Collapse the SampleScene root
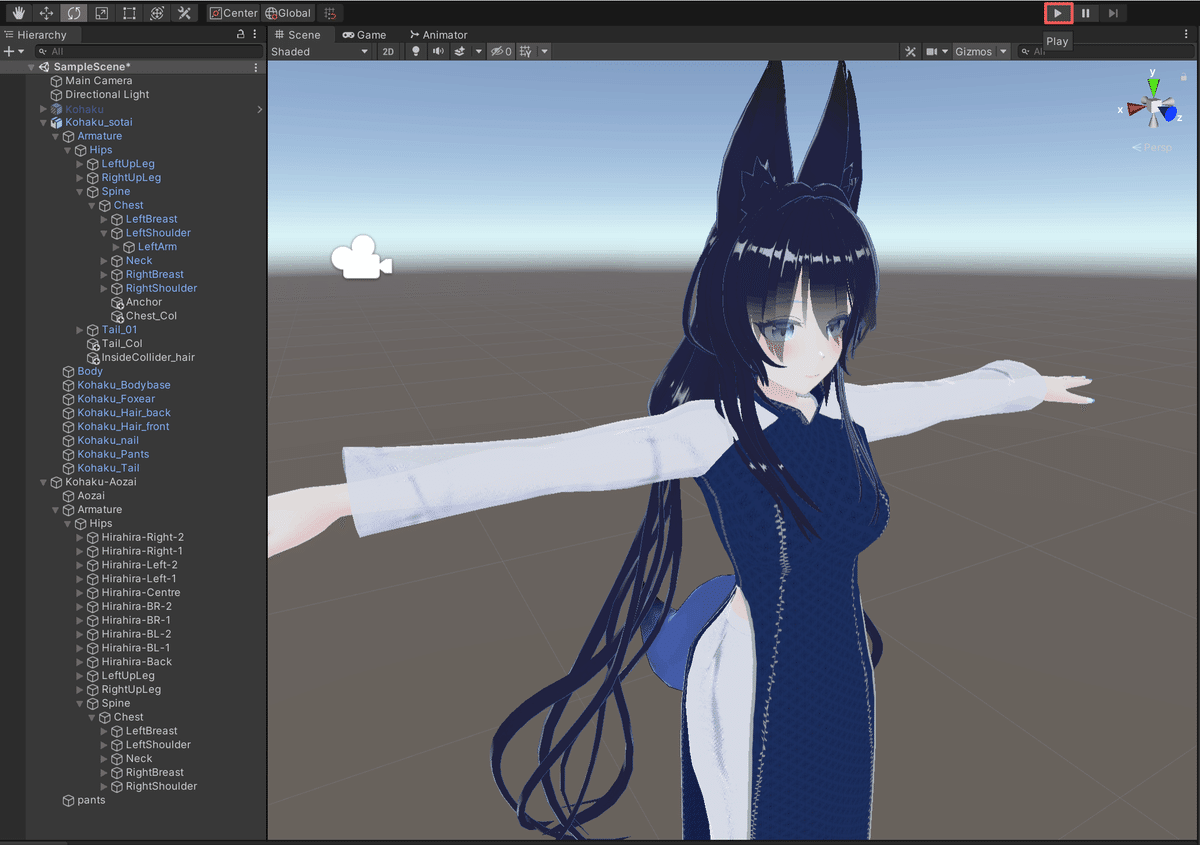Screen dimensions: 1200x845 coord(31,67)
